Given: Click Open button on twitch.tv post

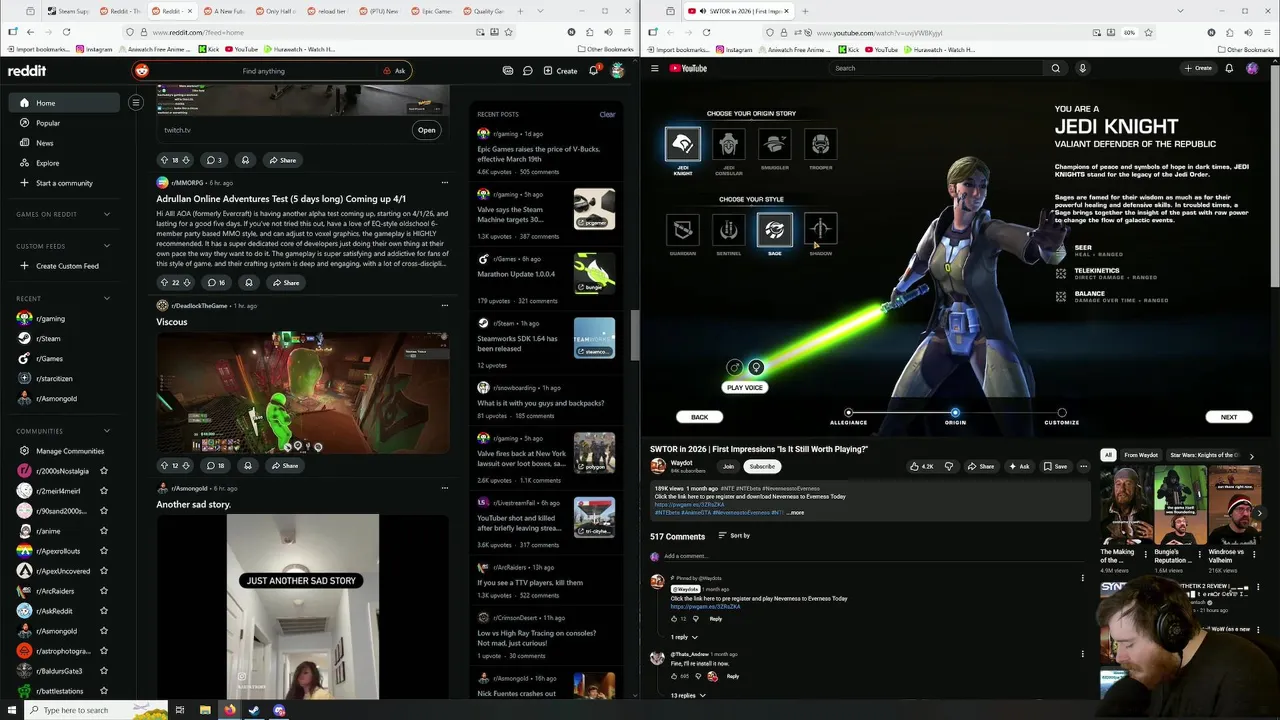Looking at the screenshot, I should point(426,130).
